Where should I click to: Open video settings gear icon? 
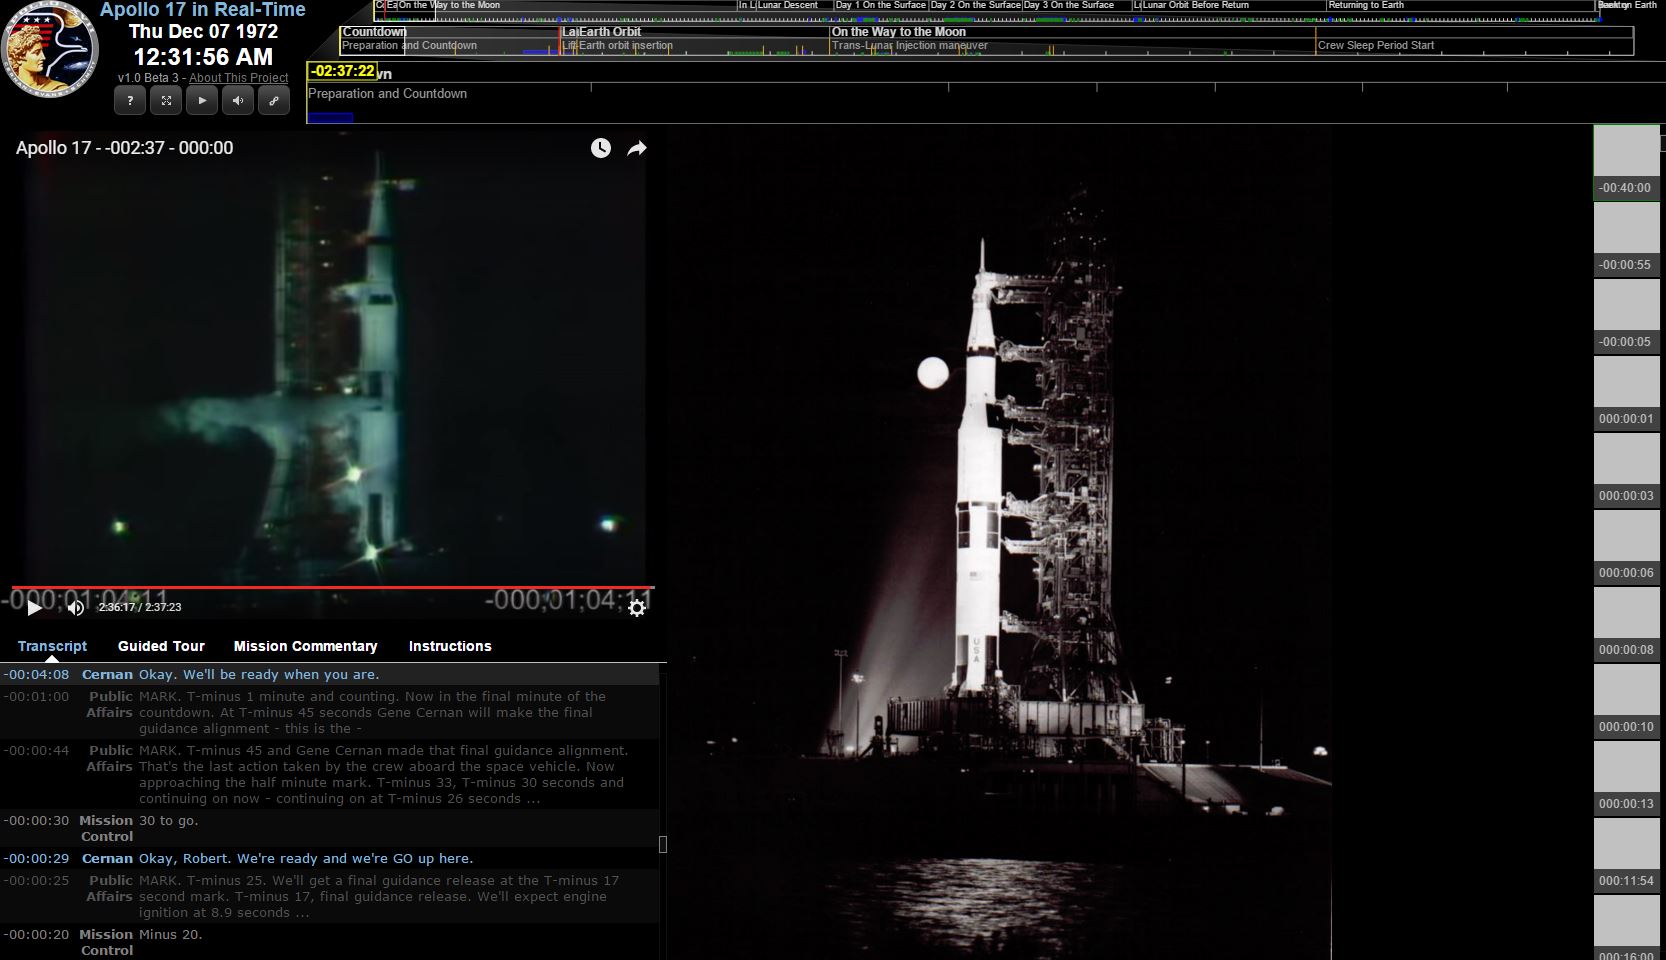coord(637,607)
